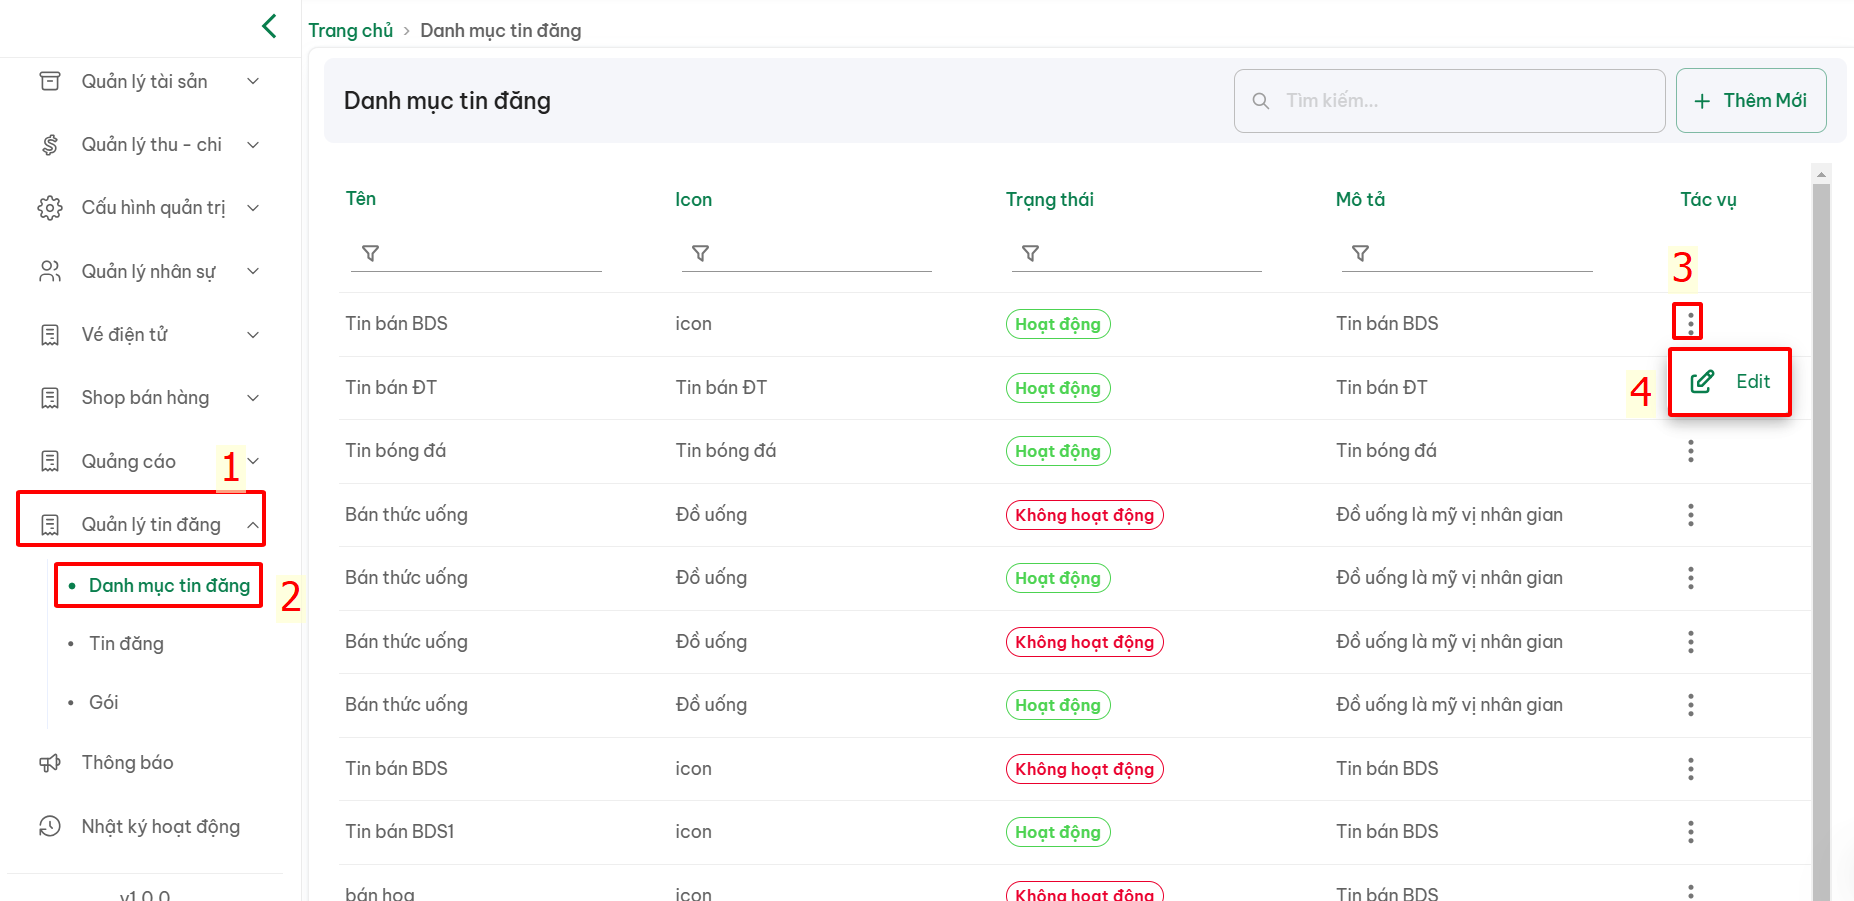Open Nhật ký hoạt động from the sidebar
The width and height of the screenshot is (1854, 901).
tap(160, 827)
